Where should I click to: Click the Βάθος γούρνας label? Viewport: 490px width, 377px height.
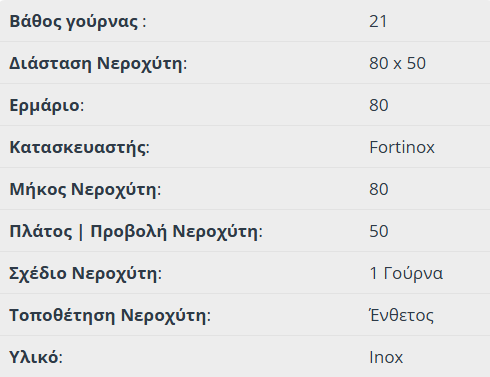pos(78,22)
